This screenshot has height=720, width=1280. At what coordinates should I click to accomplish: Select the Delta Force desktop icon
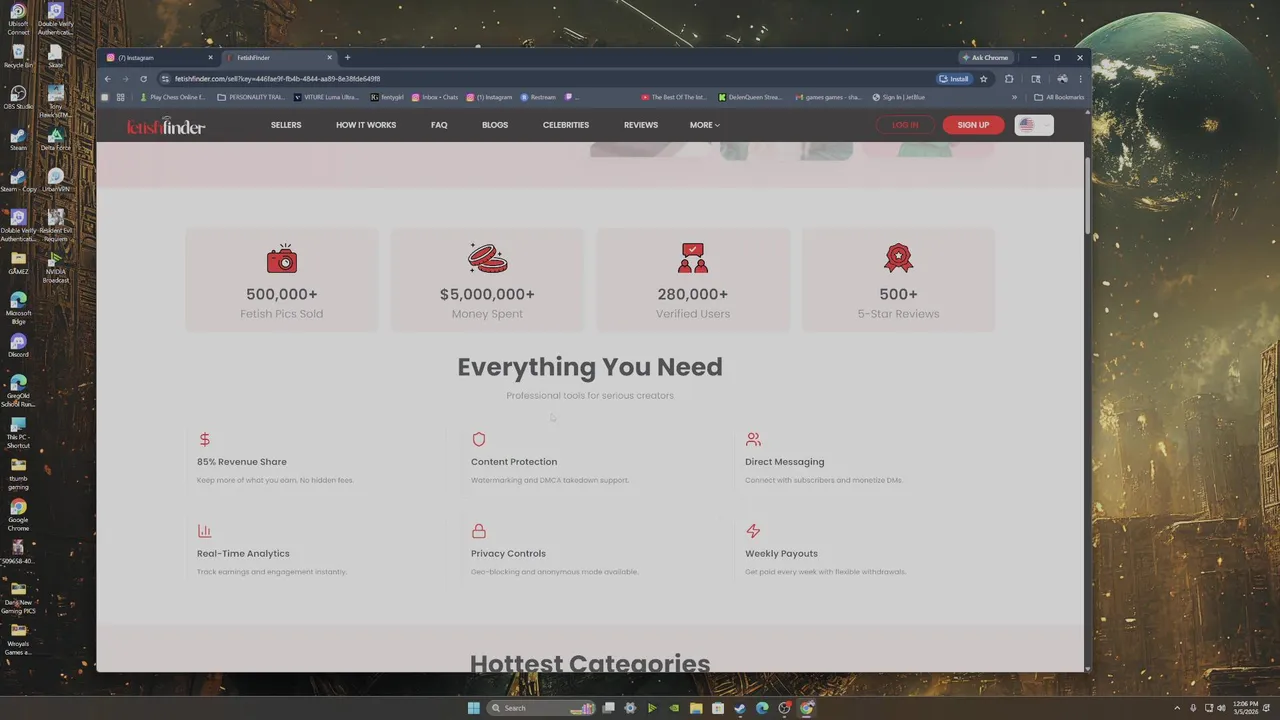[56, 139]
